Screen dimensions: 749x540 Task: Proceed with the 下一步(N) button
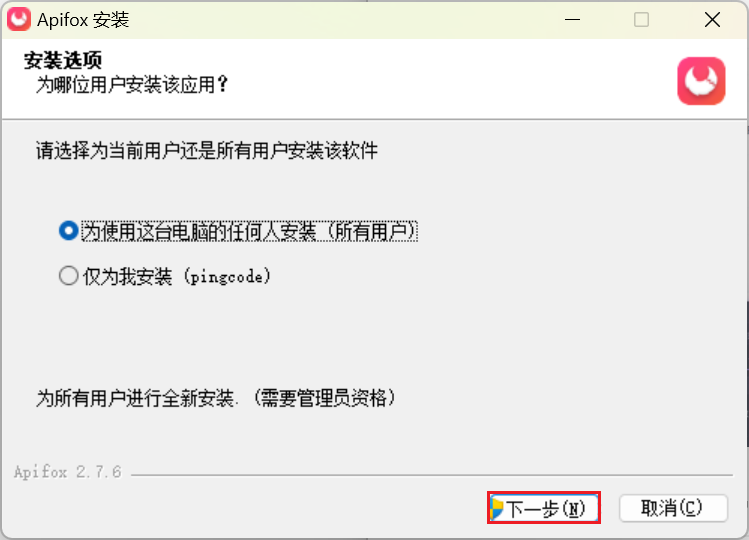tap(544, 508)
